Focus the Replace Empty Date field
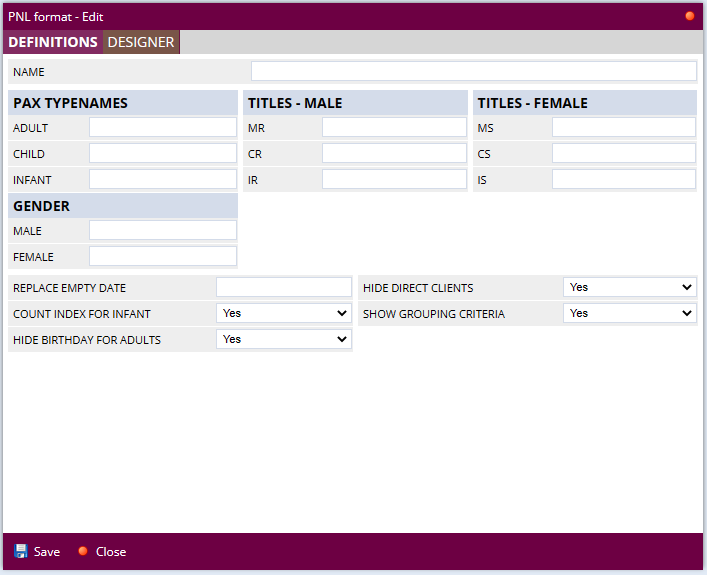This screenshot has width=707, height=575. click(x=284, y=288)
